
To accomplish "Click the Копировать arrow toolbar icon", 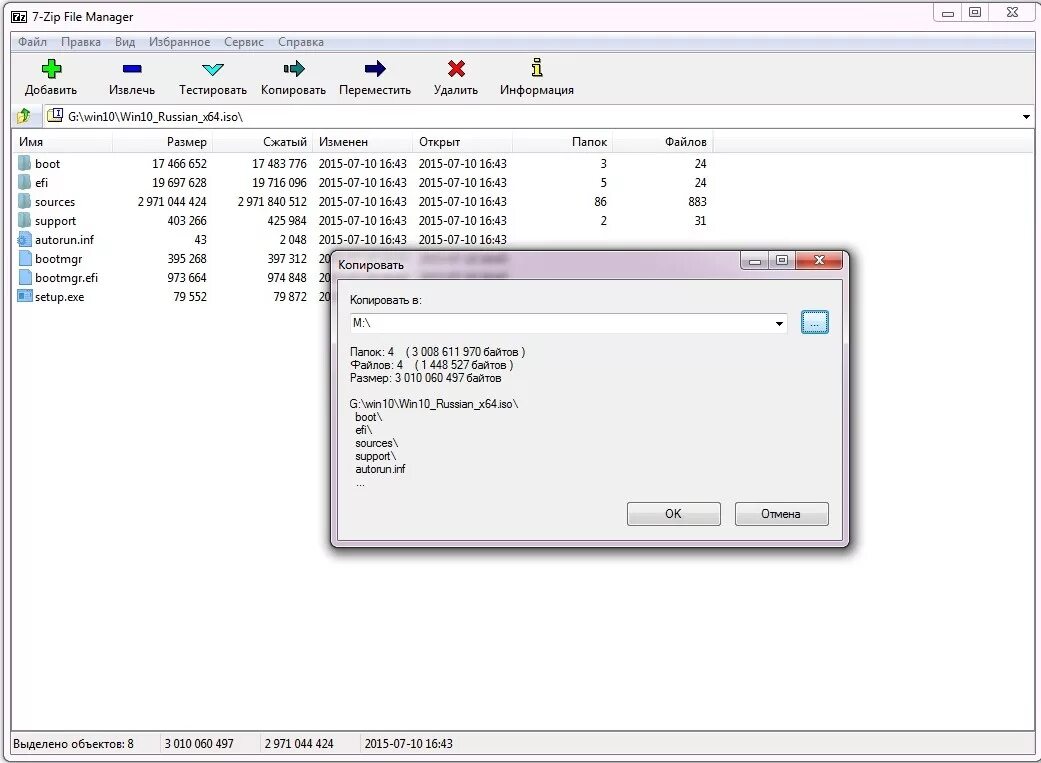I will click(x=293, y=68).
